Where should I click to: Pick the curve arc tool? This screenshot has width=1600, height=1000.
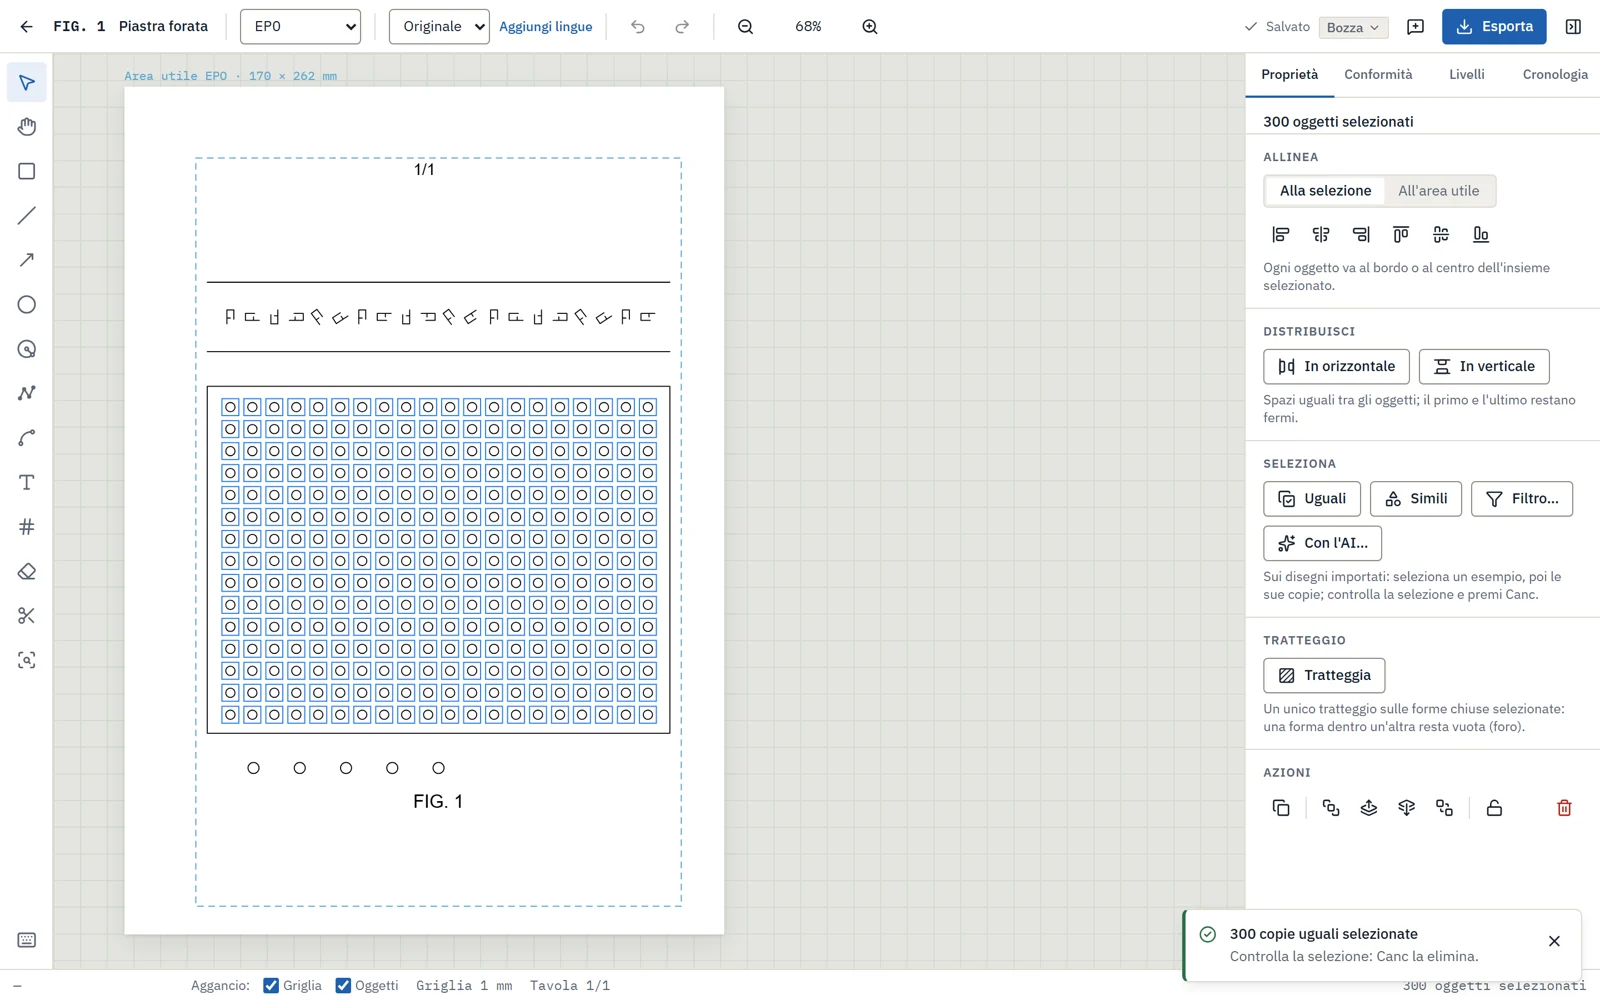point(27,438)
